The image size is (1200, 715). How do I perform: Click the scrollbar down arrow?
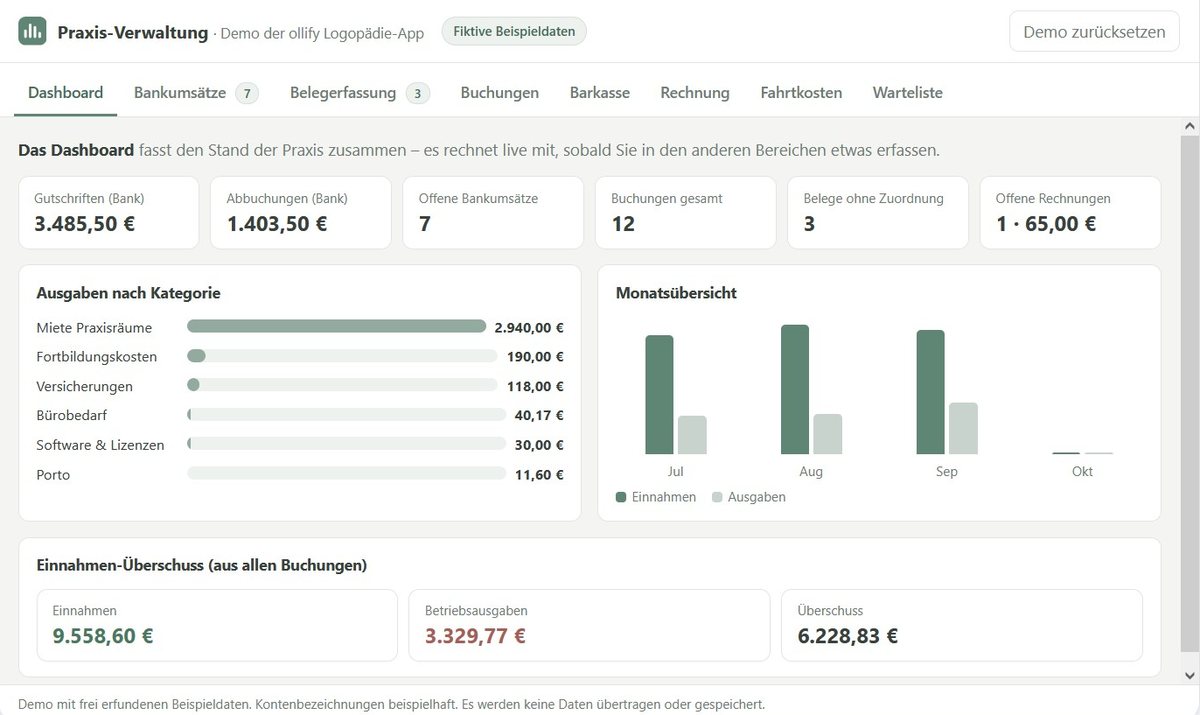pyautogui.click(x=1190, y=675)
